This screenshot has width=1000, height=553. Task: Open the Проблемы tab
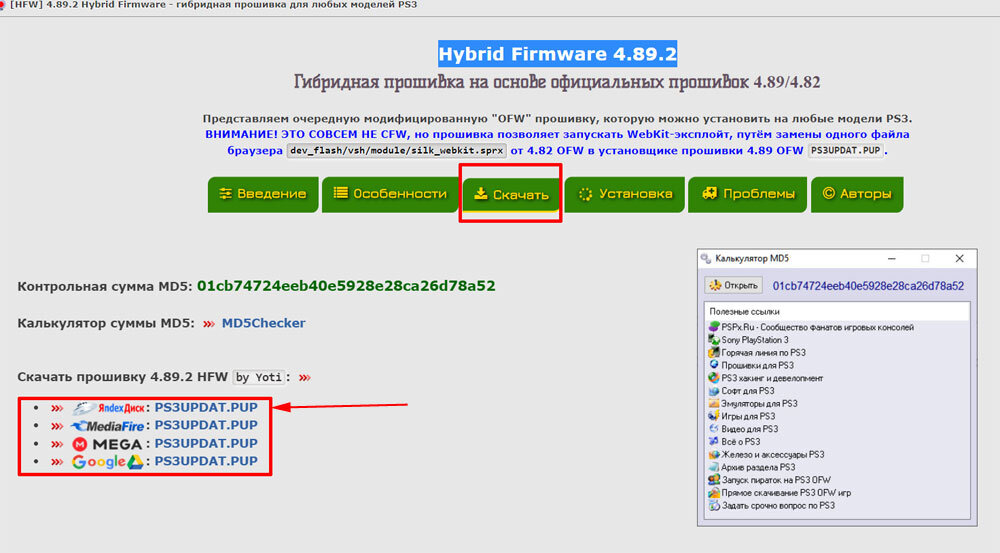coord(747,194)
